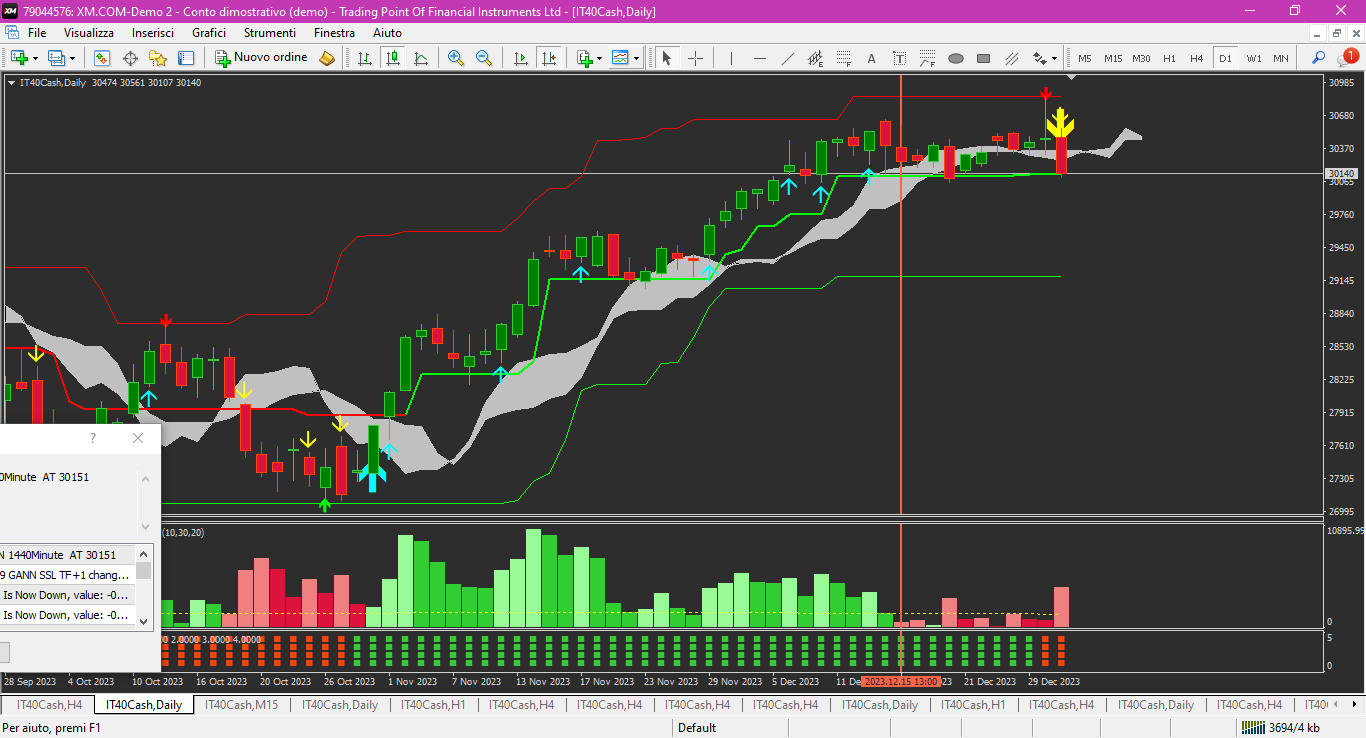Draw a vertical line tool
This screenshot has width=1366, height=738.
click(731, 58)
